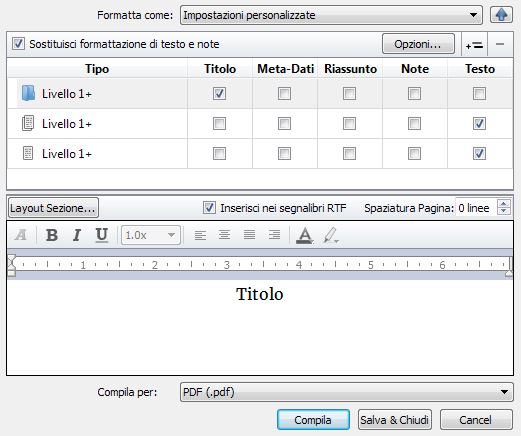This screenshot has width=521, height=436.
Task: Open Compila per format dropdown
Action: click(347, 392)
